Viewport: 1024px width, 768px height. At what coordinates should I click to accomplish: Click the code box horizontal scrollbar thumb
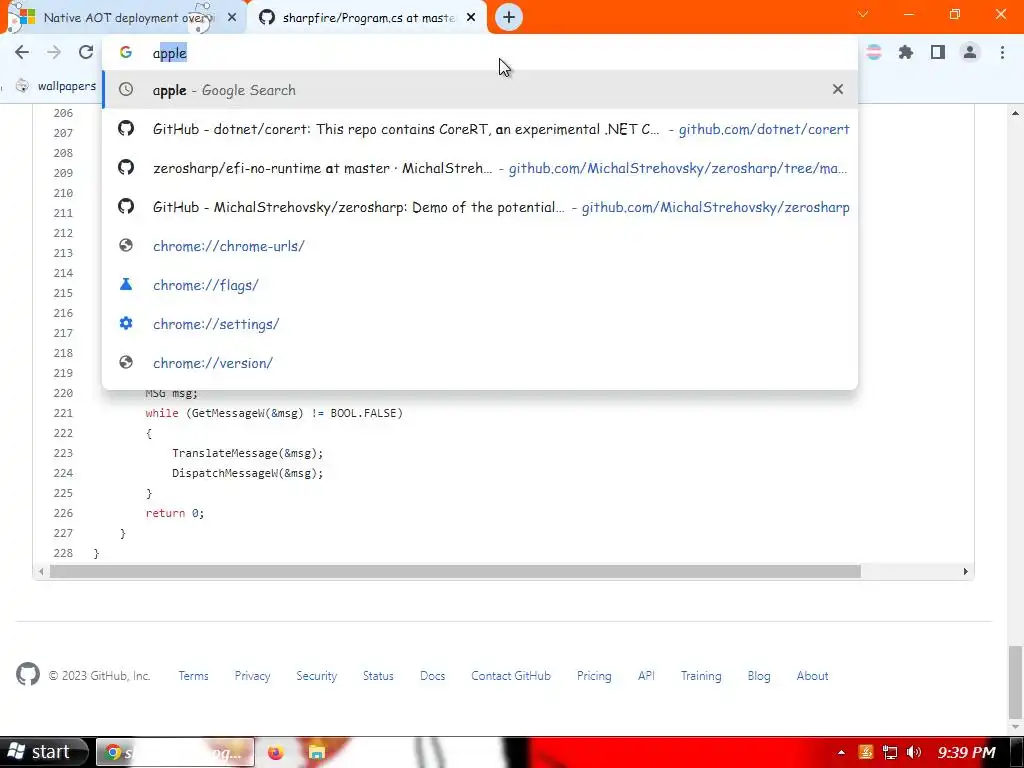(455, 571)
